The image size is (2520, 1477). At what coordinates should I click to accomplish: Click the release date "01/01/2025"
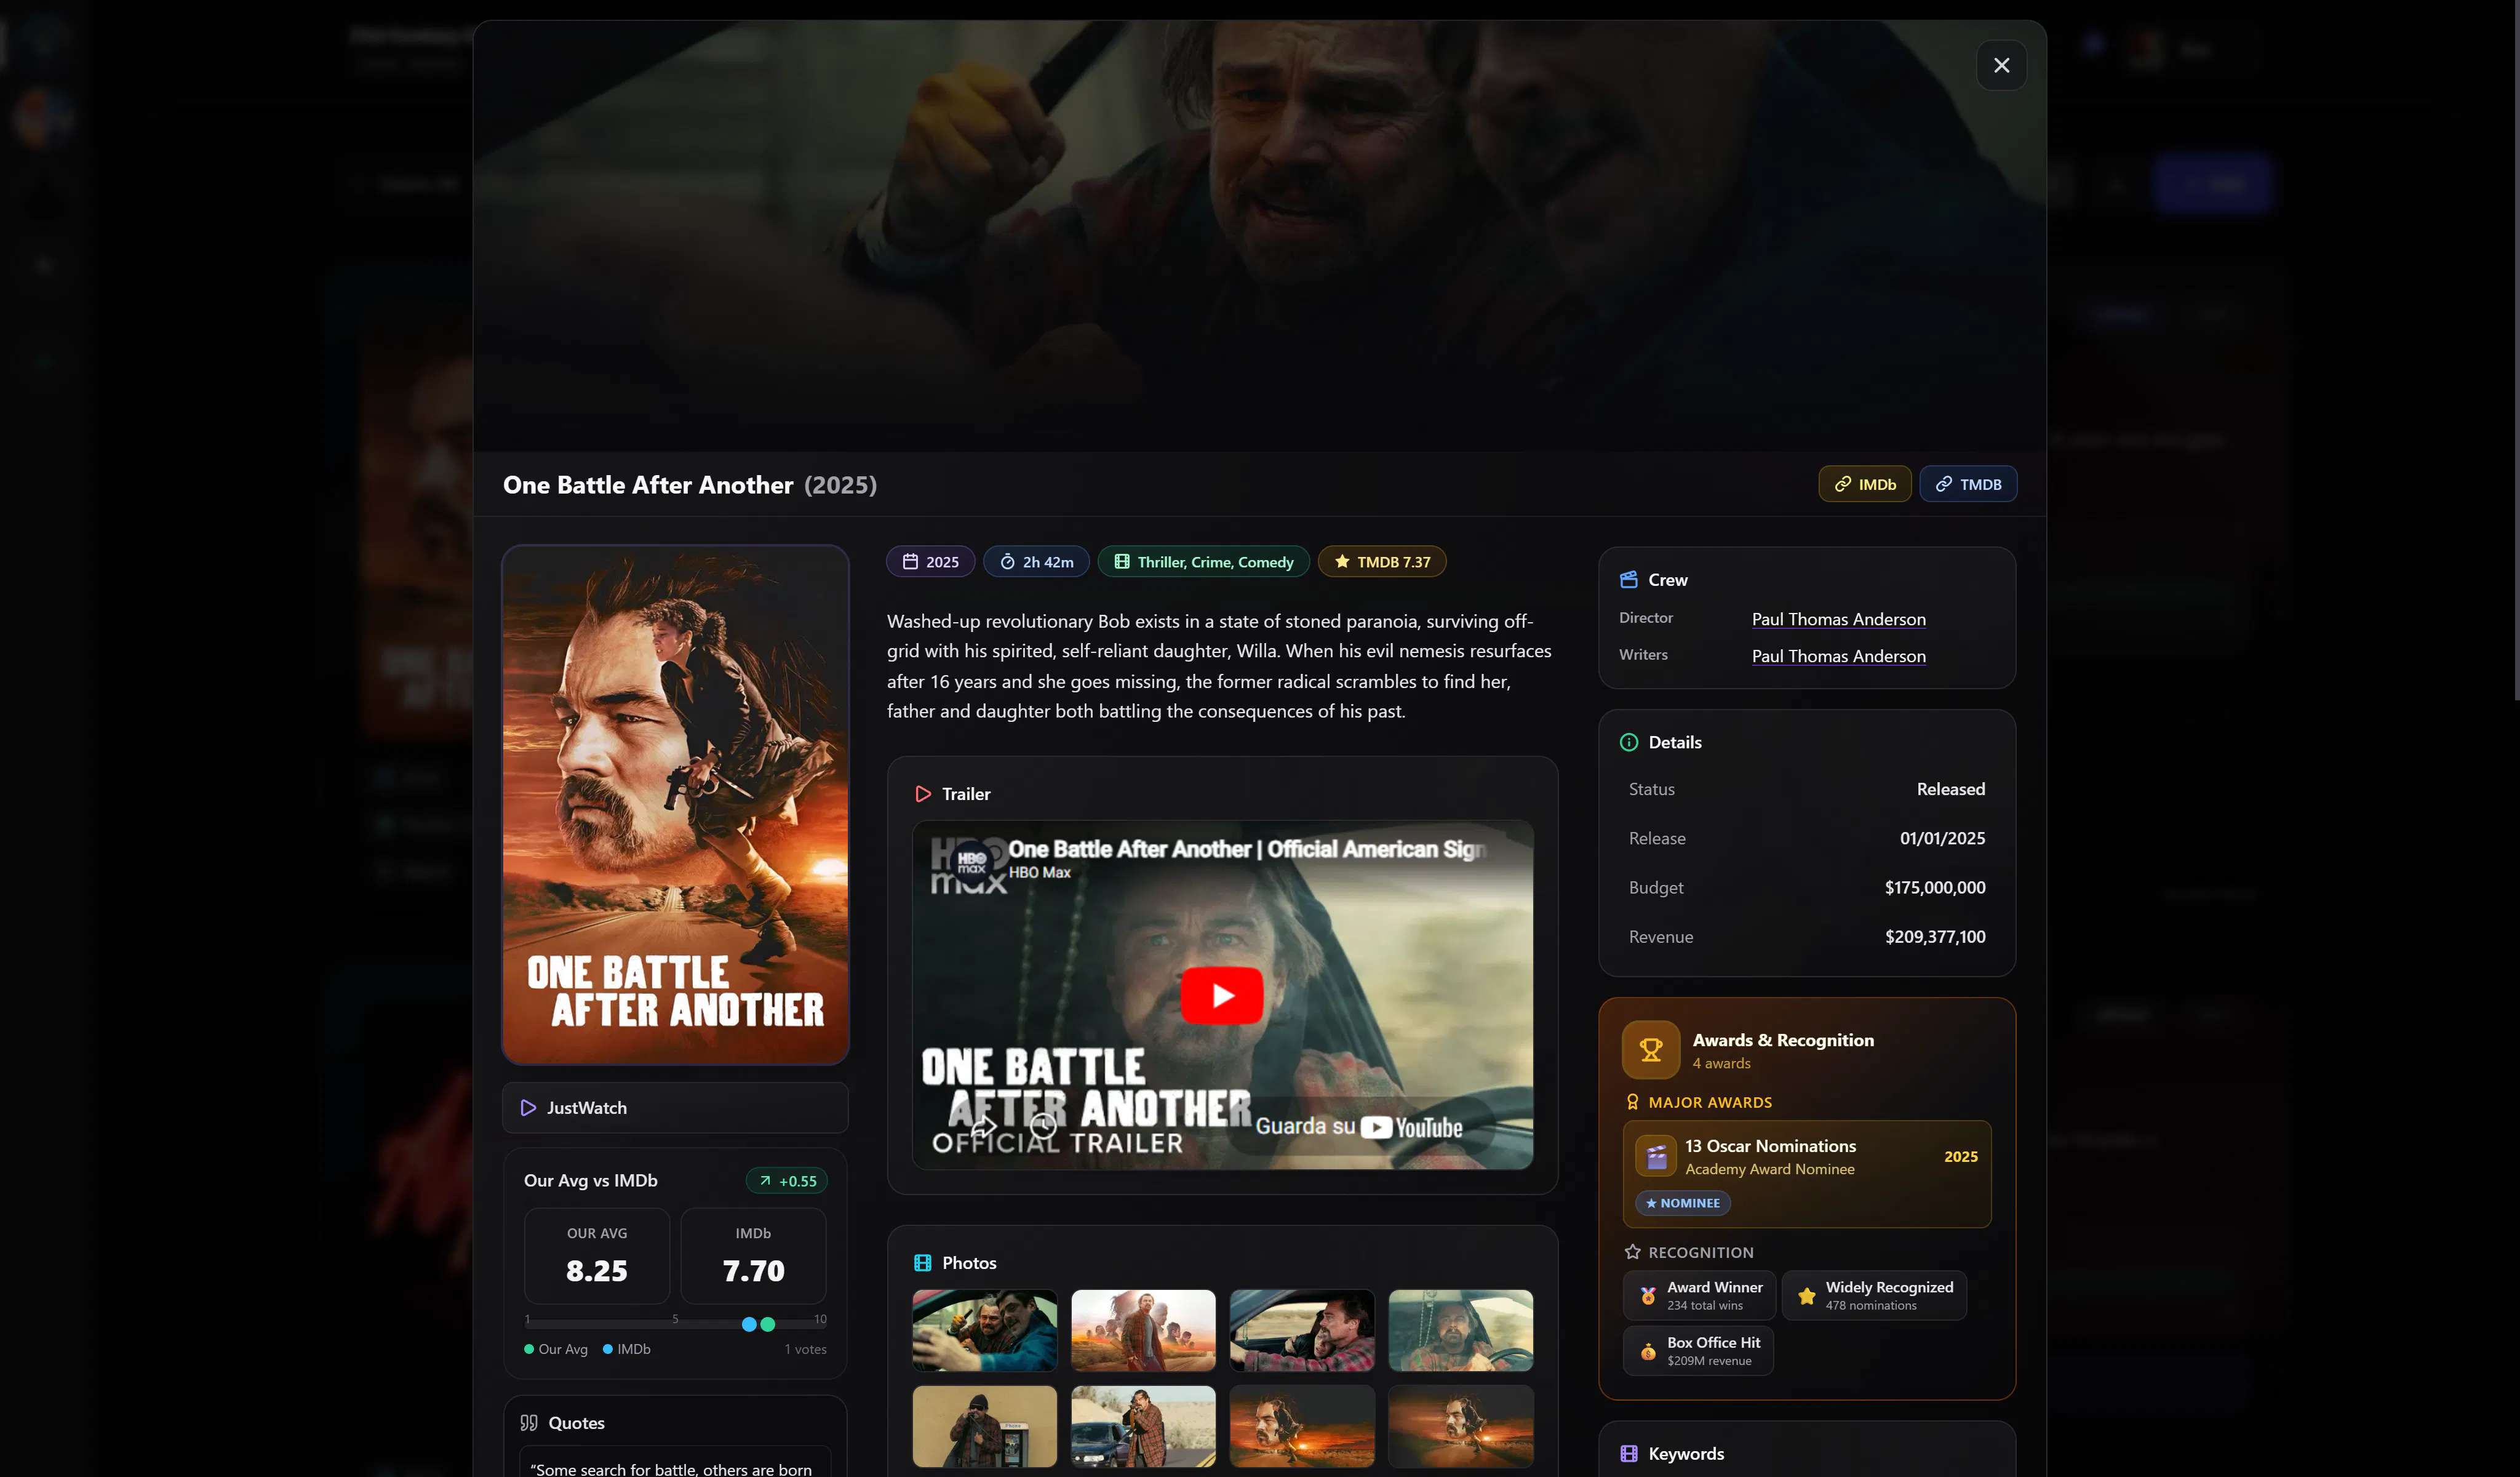point(1942,838)
